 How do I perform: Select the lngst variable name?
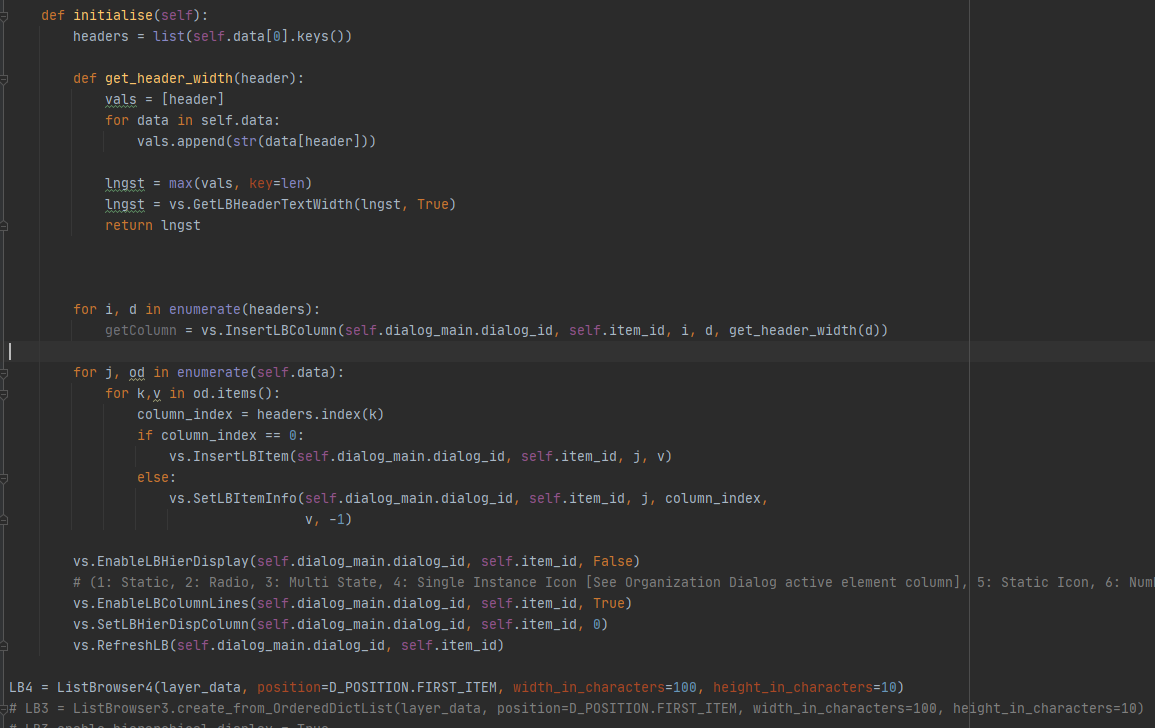click(x=124, y=183)
